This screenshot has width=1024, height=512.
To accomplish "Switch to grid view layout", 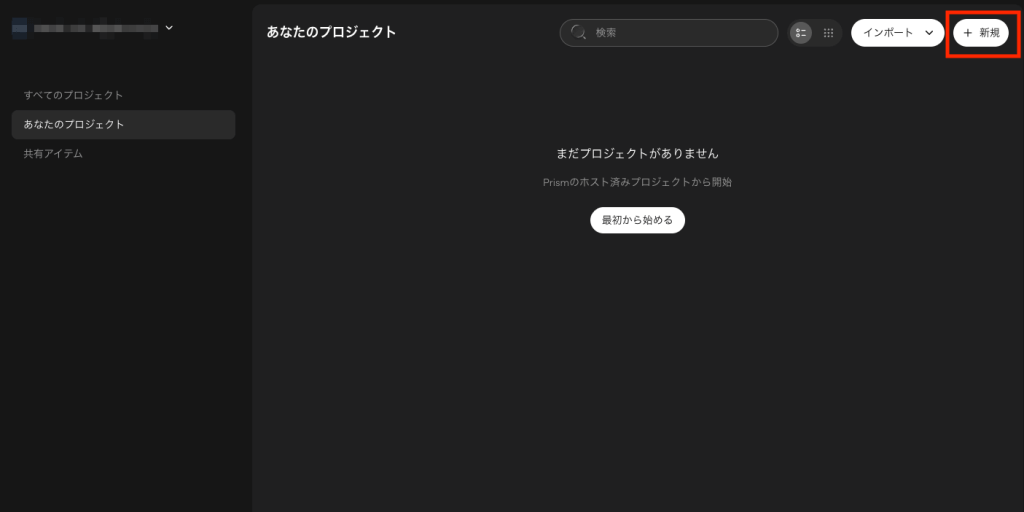I will (828, 33).
